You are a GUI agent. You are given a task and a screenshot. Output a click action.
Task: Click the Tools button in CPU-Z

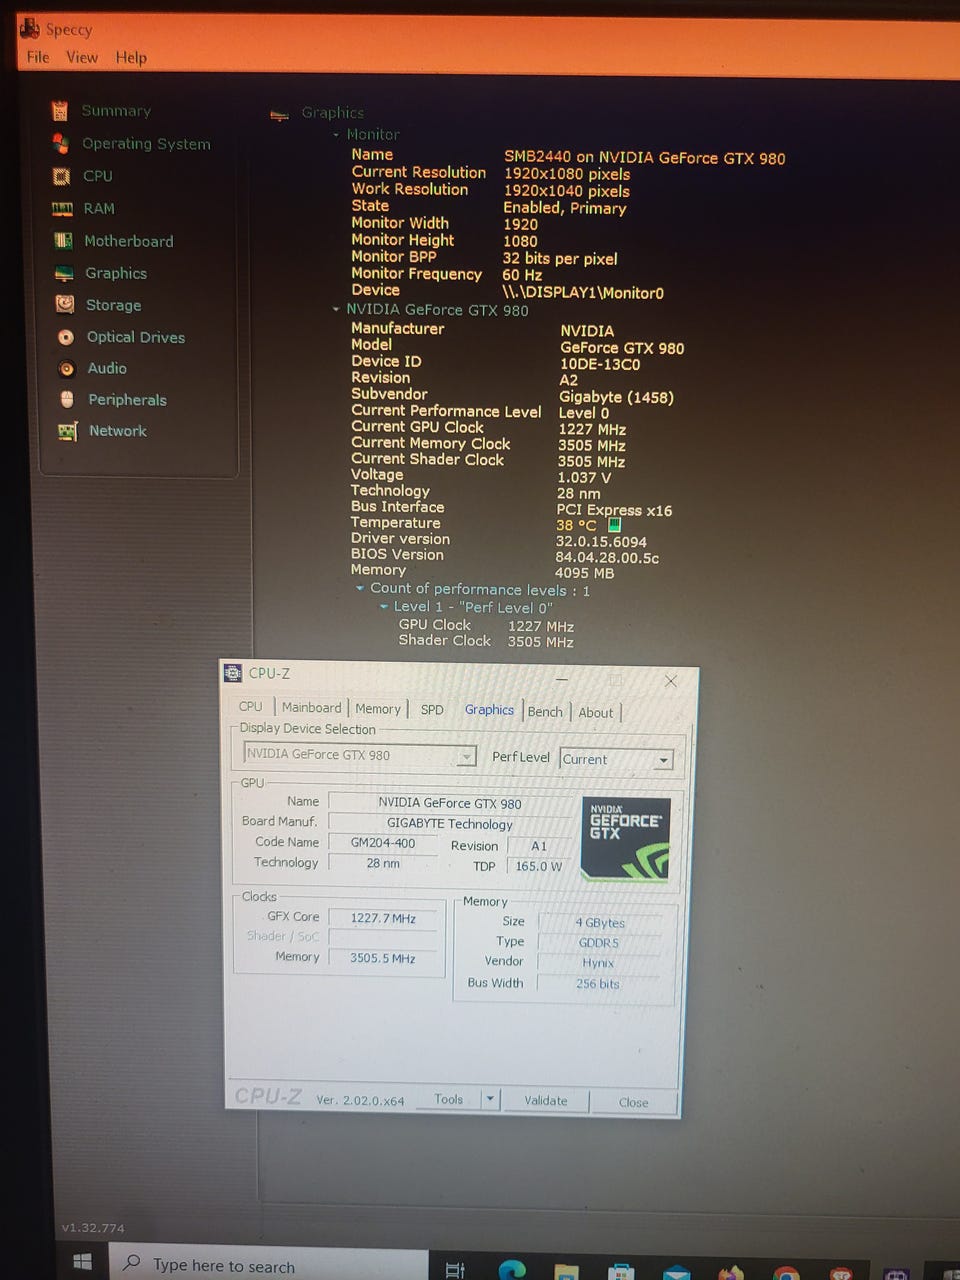coord(449,1099)
